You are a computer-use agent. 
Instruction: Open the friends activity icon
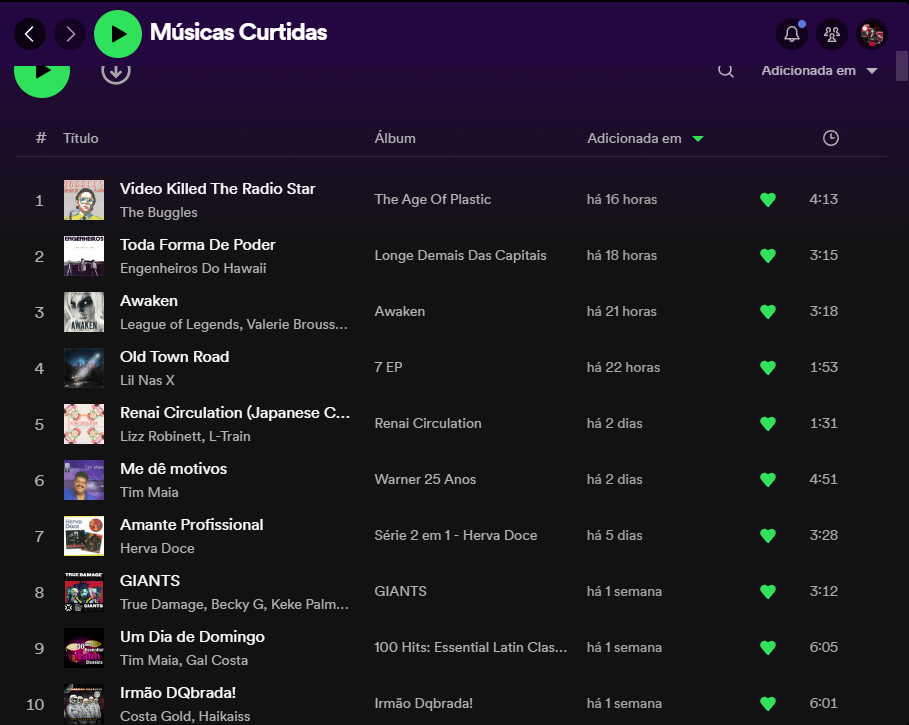click(832, 34)
